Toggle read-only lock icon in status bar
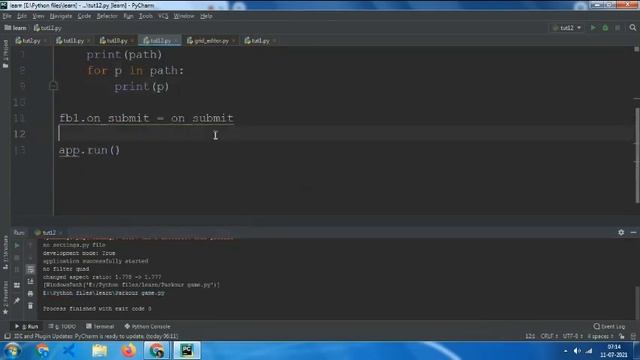 (x=622, y=336)
